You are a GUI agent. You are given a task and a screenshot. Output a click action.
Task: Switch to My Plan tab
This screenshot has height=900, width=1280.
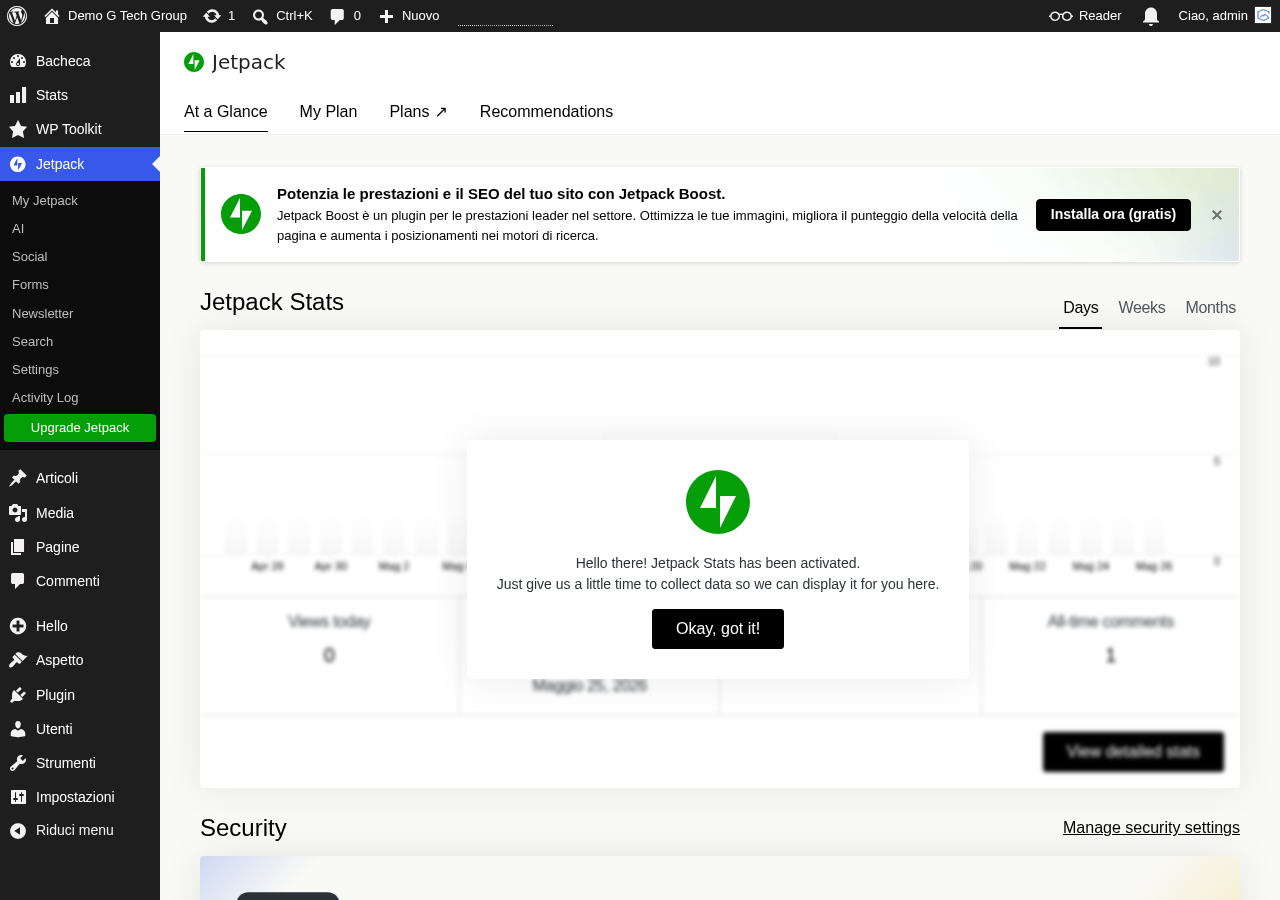point(328,112)
